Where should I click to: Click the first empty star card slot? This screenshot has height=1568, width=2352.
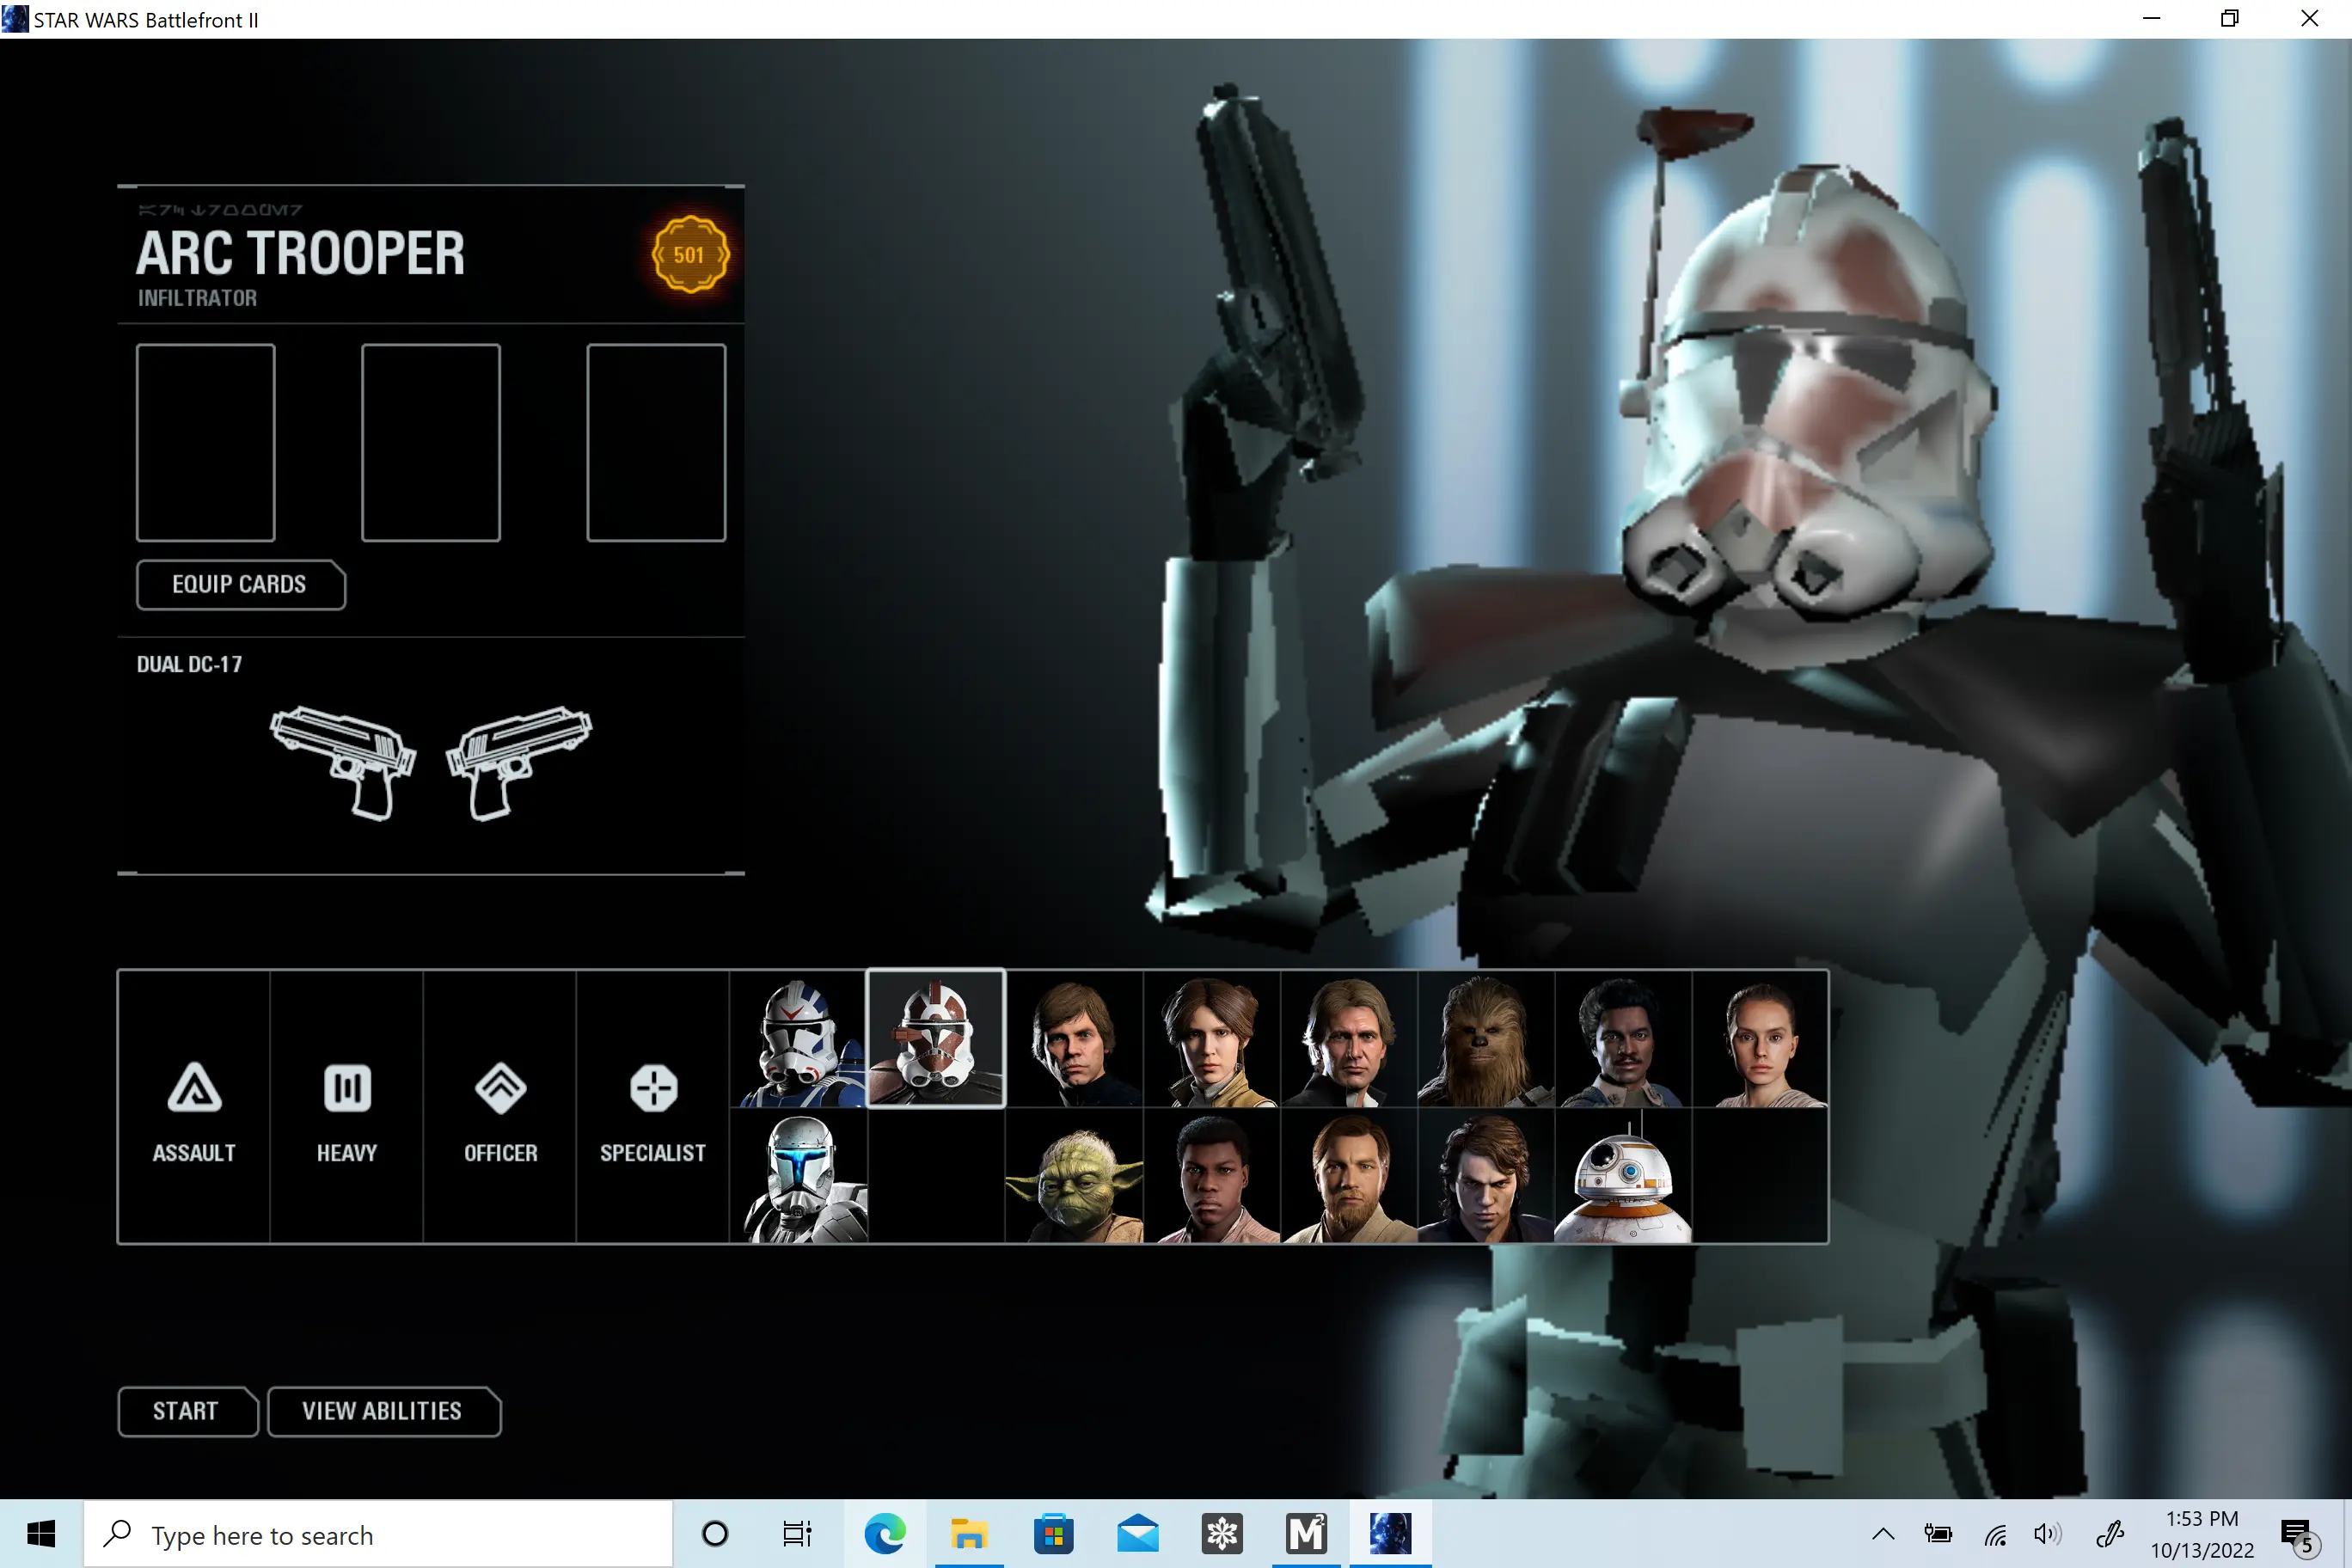click(x=206, y=443)
